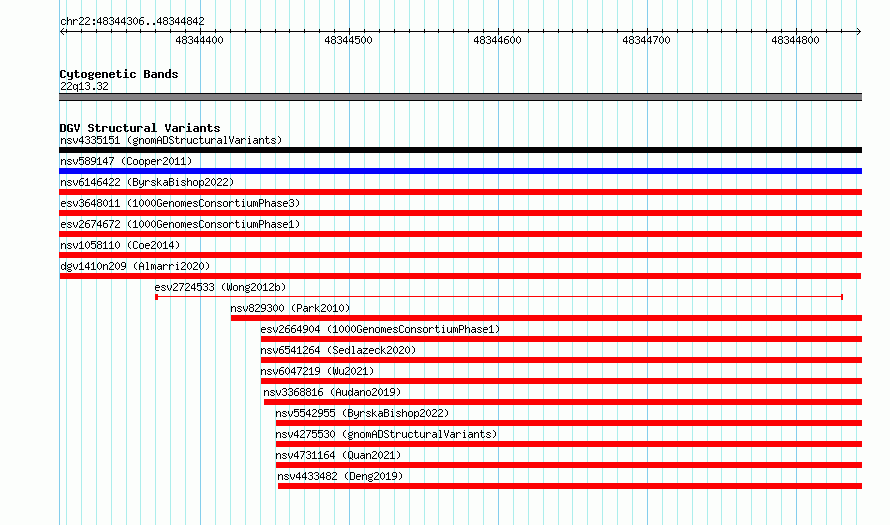The height and width of the screenshot is (525, 890).
Task: Click the thin red esv2724533 span line
Action: (x=499, y=297)
